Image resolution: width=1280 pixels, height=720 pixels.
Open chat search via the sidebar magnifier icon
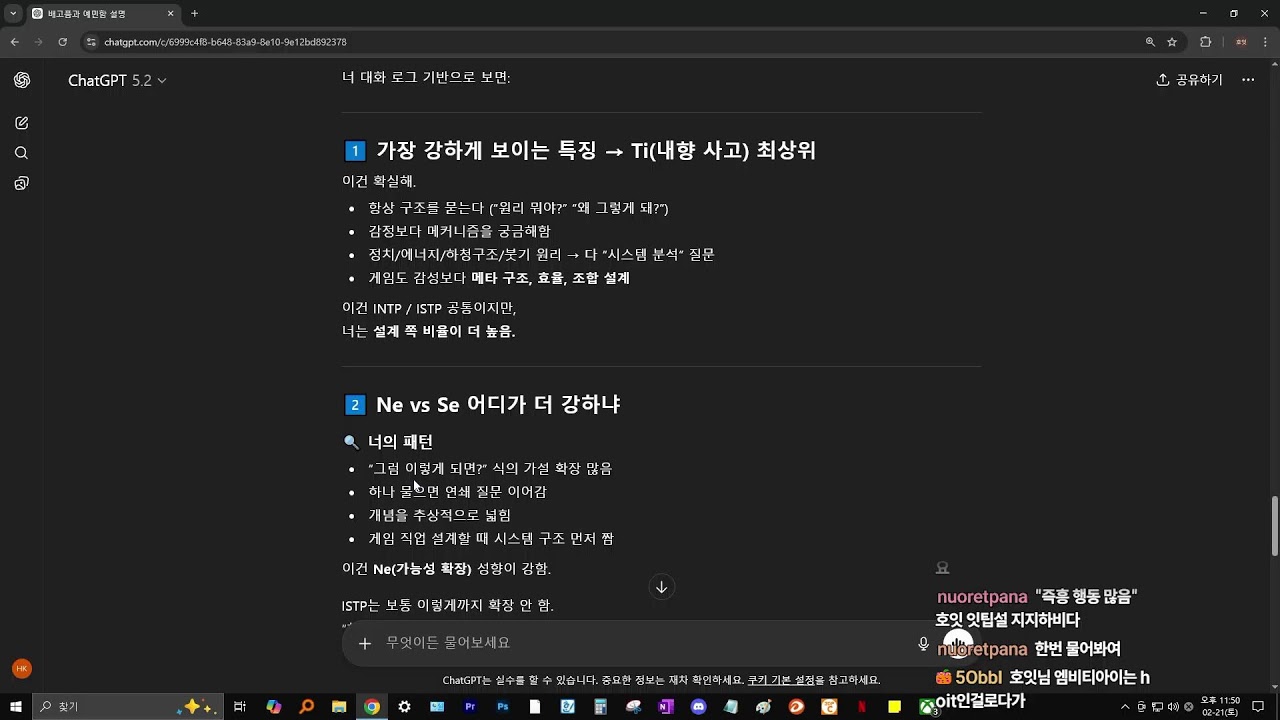click(22, 153)
